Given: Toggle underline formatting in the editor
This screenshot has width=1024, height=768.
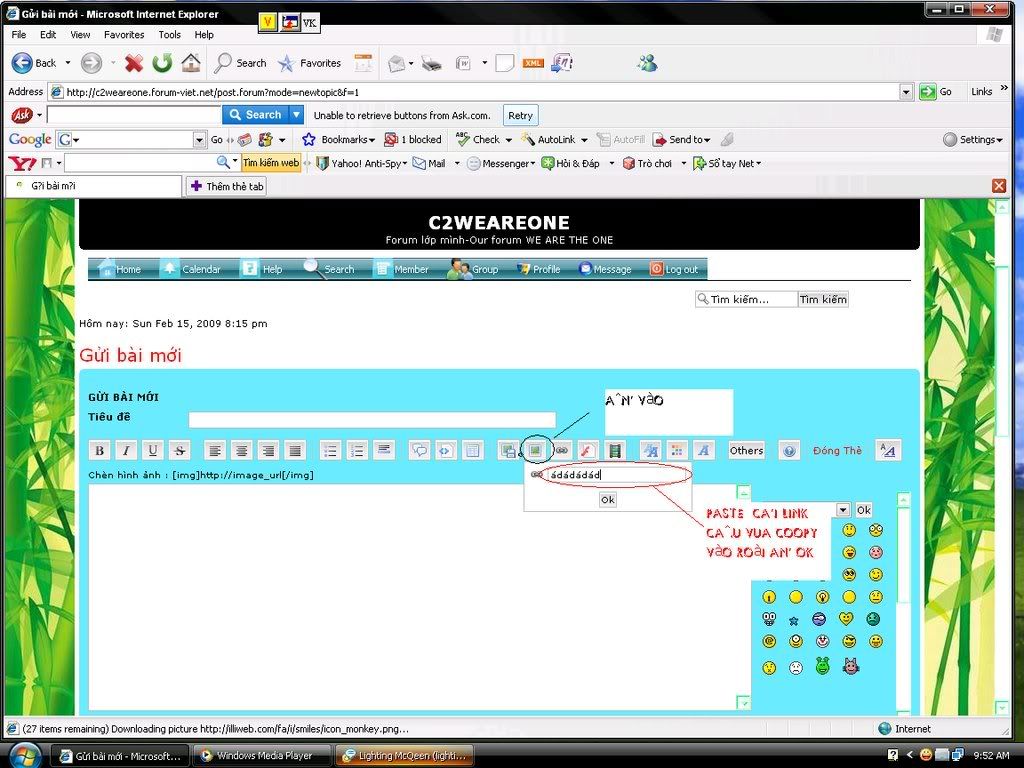Looking at the screenshot, I should point(153,450).
